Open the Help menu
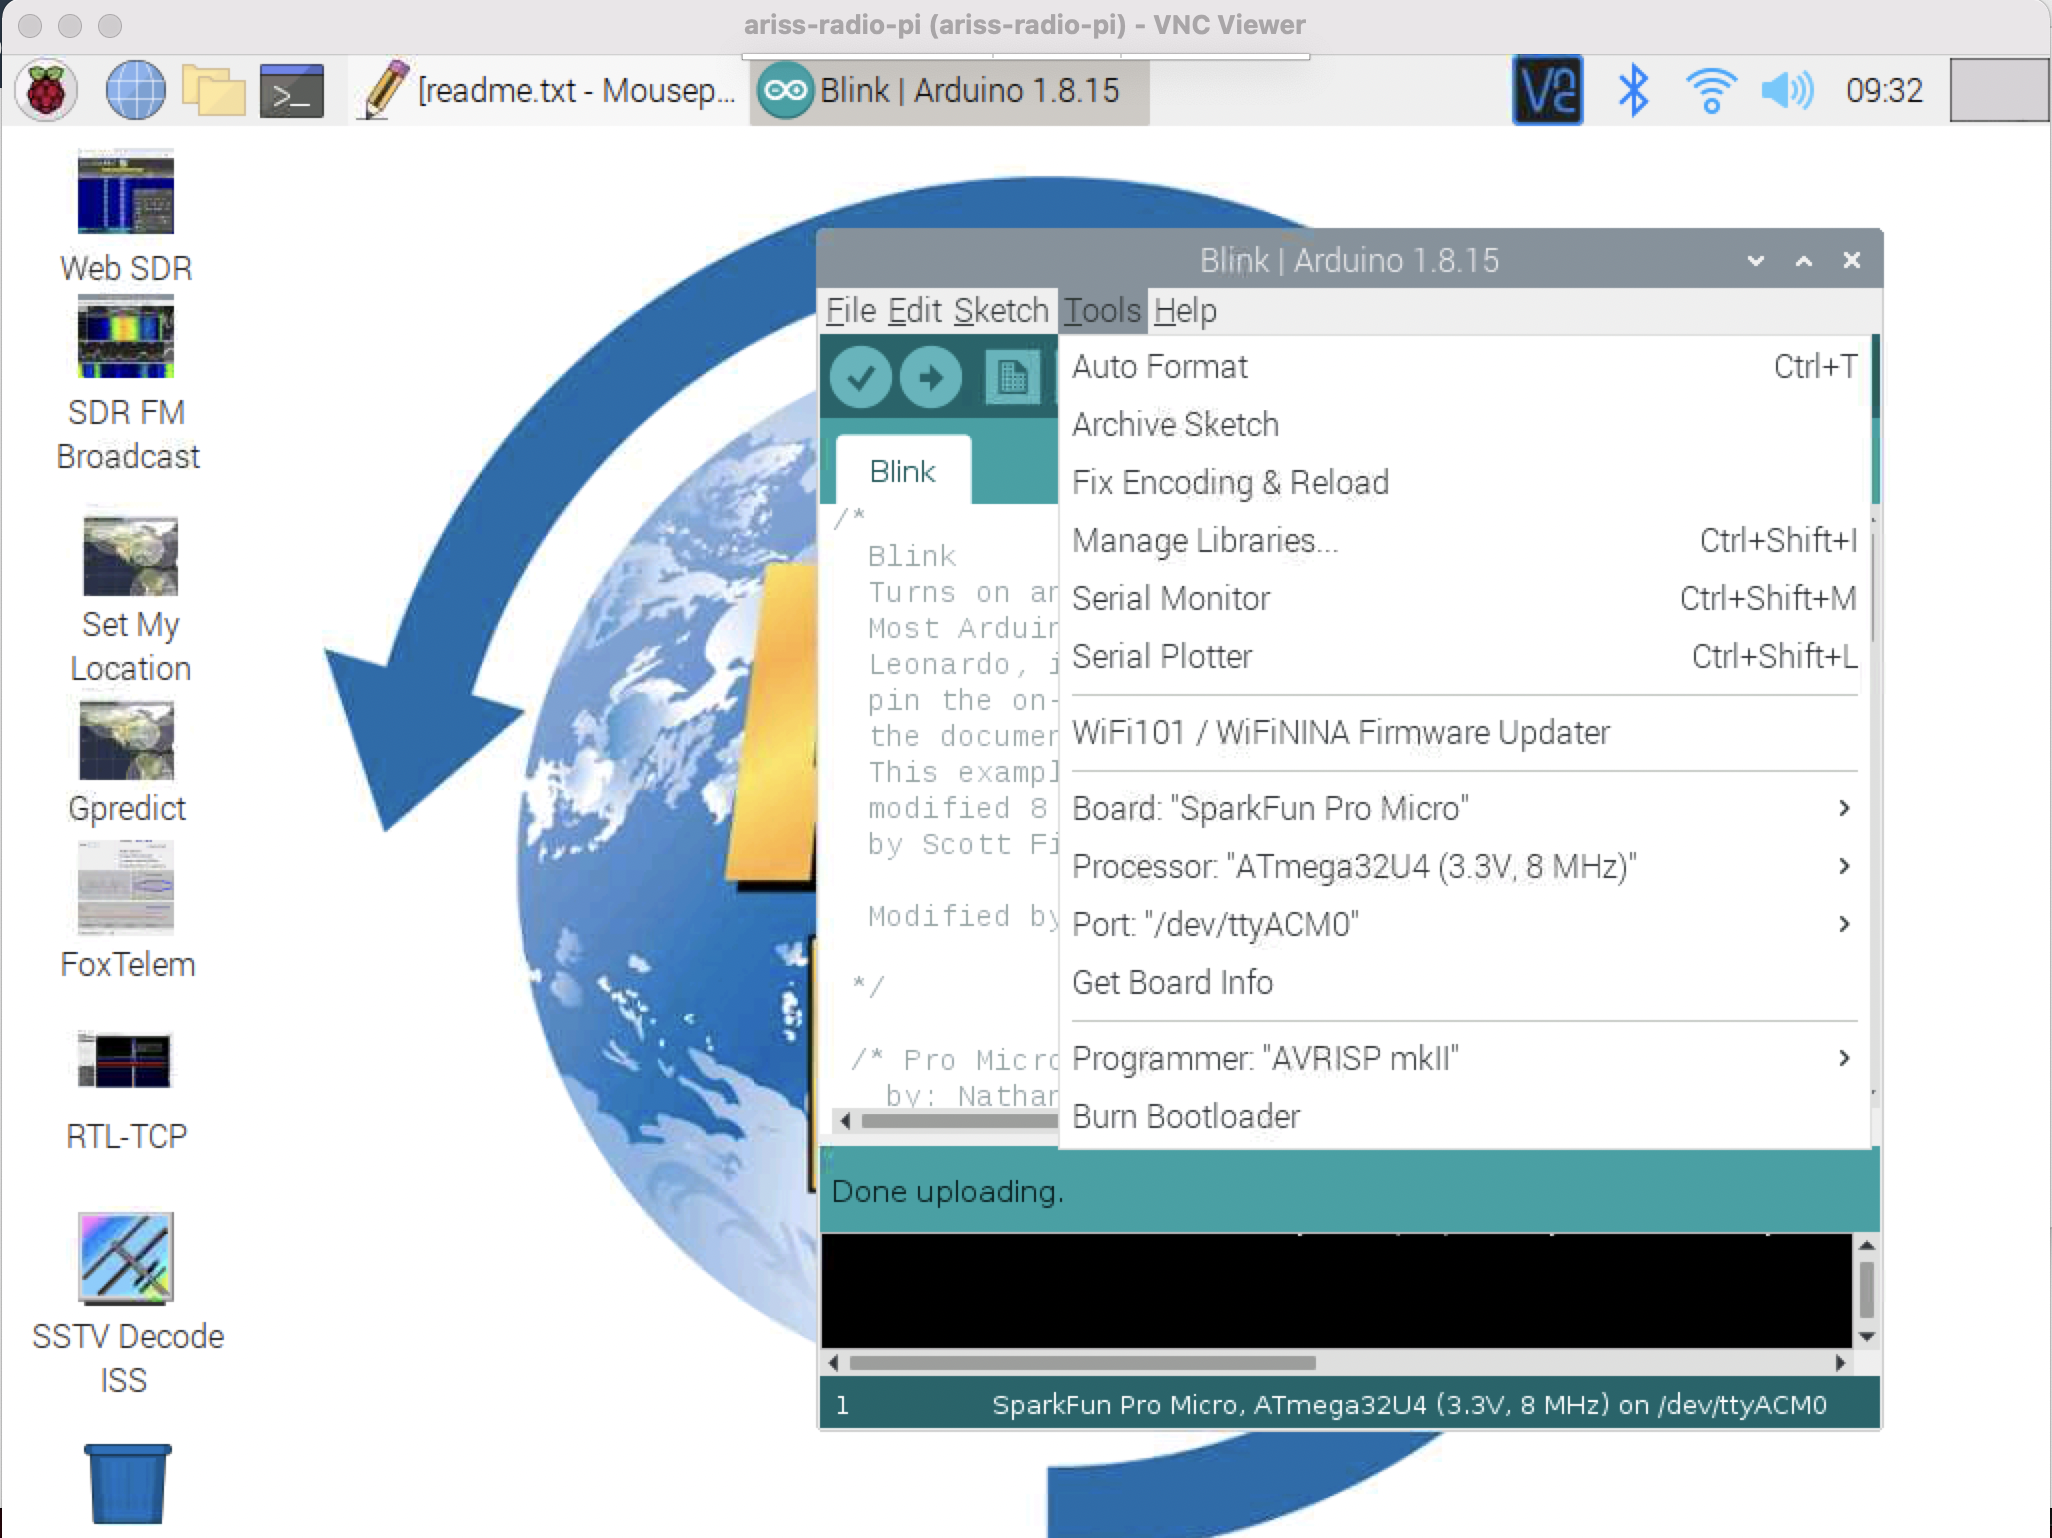 pos(1185,311)
